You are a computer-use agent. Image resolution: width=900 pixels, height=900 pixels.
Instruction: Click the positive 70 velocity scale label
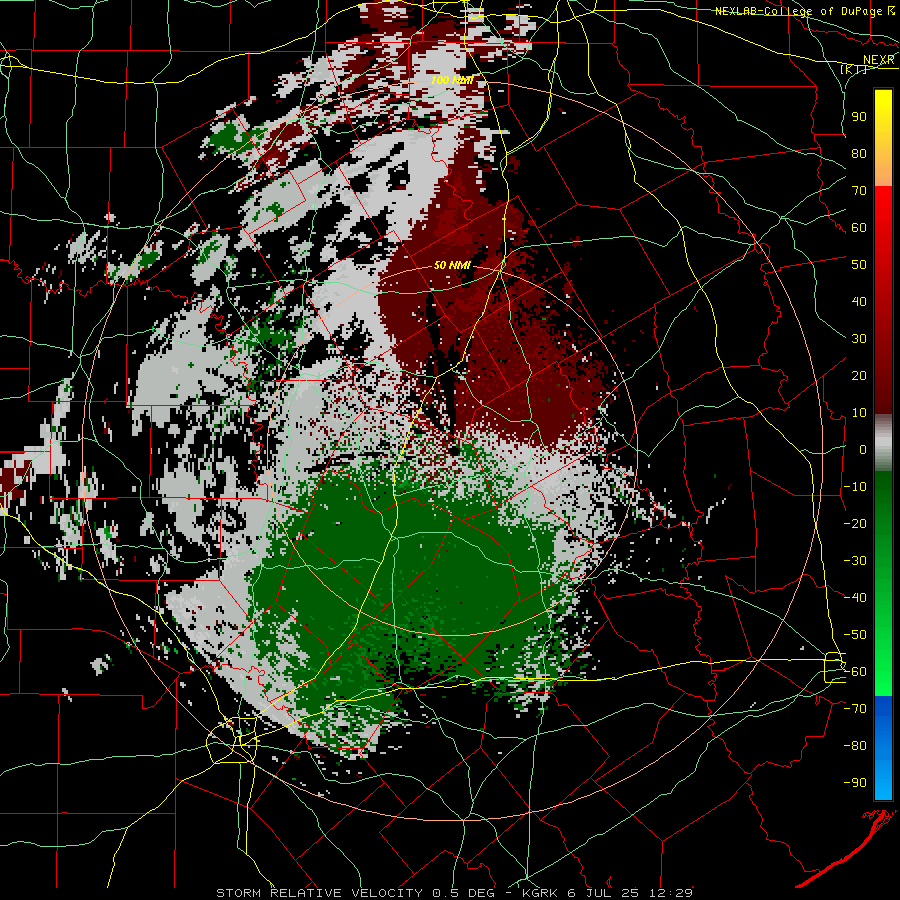(859, 191)
